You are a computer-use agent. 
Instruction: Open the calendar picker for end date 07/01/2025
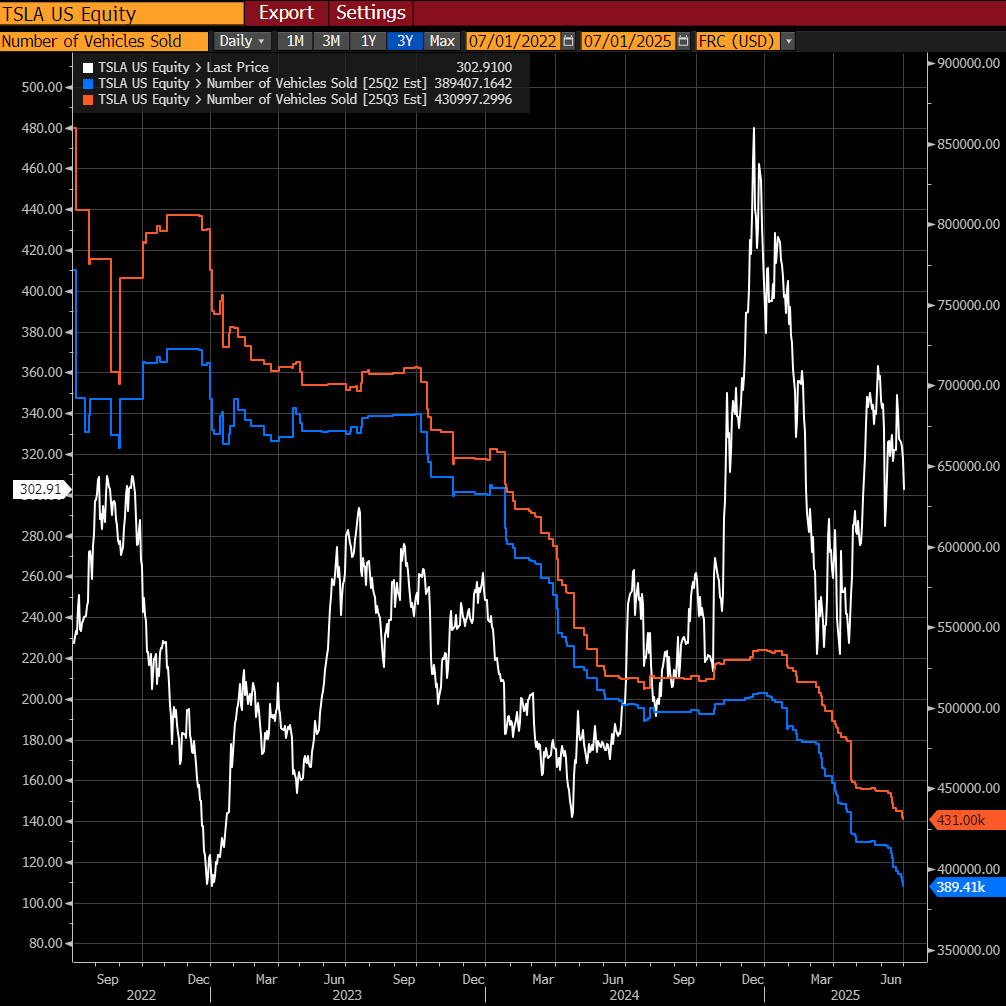click(683, 41)
